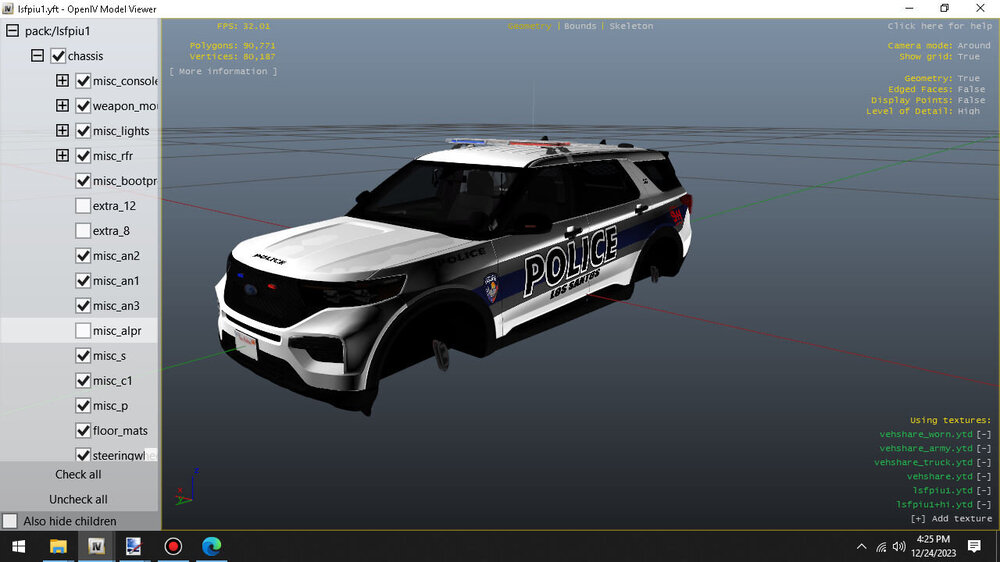
Task: Expand the misc_console node
Action: coord(62,80)
